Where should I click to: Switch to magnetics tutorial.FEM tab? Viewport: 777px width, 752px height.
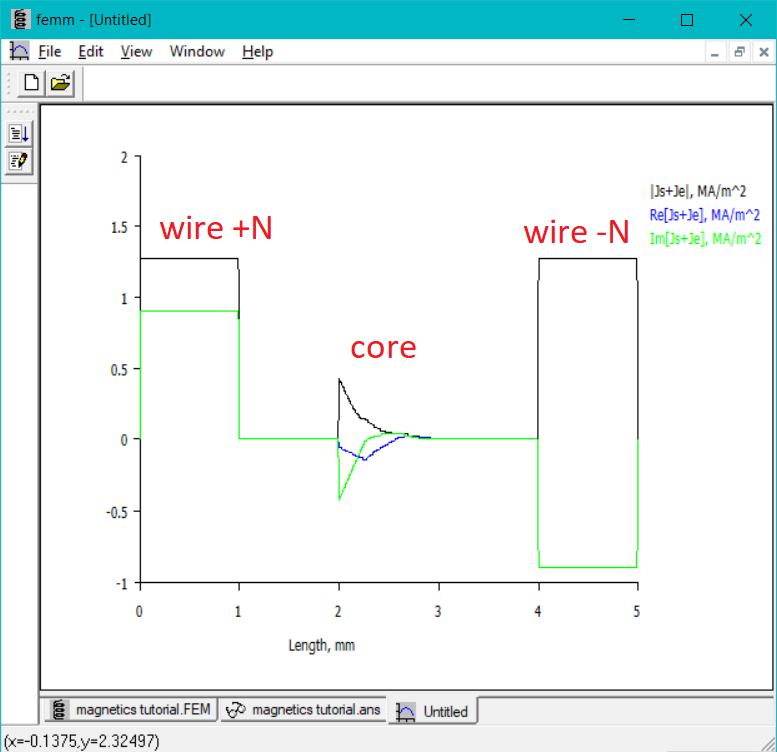131,710
